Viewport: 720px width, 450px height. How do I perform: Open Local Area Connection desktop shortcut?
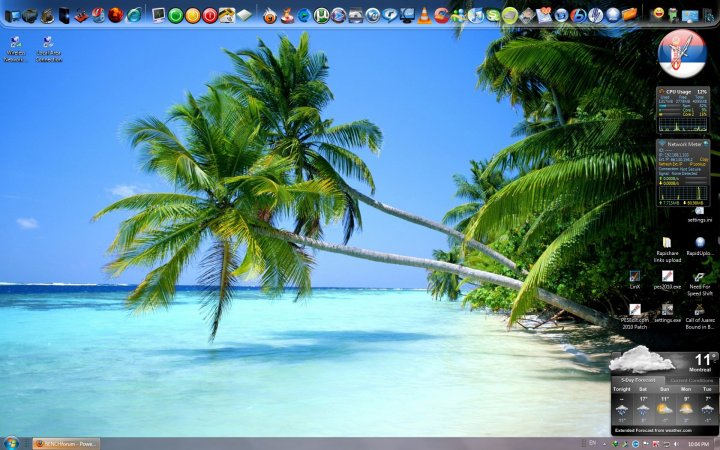pyautogui.click(x=48, y=49)
